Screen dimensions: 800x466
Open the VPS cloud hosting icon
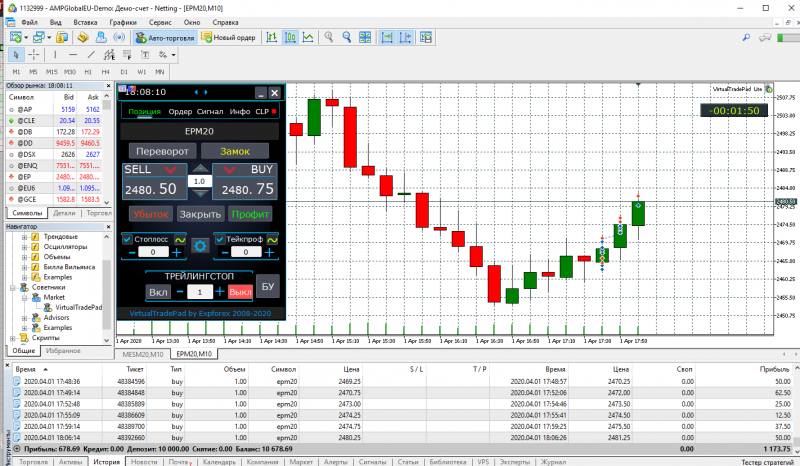[101, 37]
